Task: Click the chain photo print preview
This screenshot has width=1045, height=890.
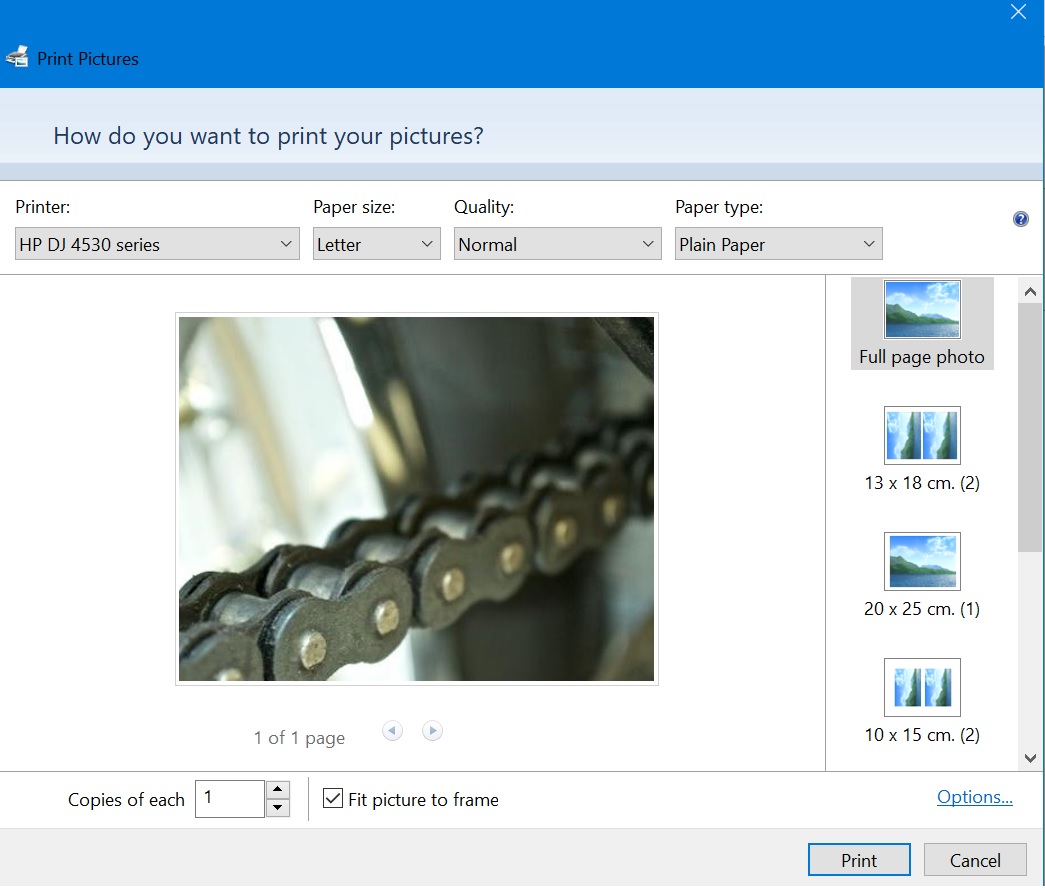Action: click(x=417, y=501)
